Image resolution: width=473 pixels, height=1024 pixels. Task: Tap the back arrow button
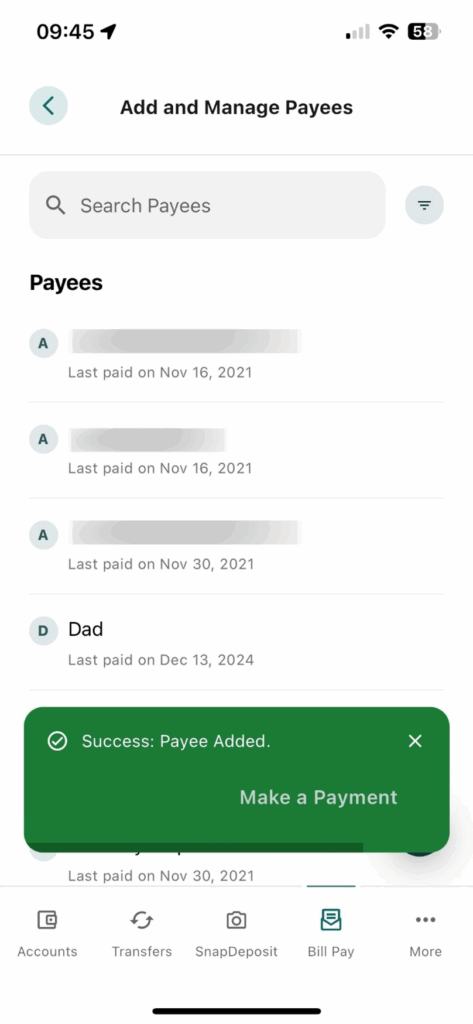(48, 106)
